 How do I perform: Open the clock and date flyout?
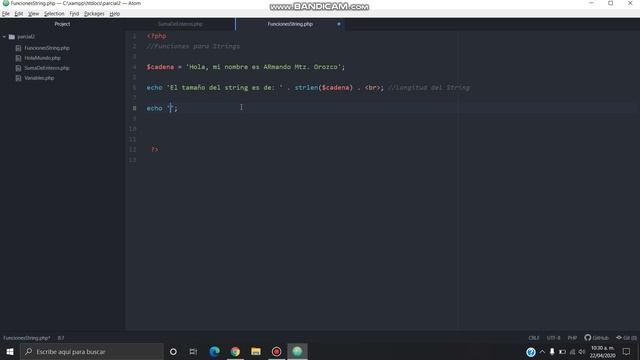tap(602, 352)
